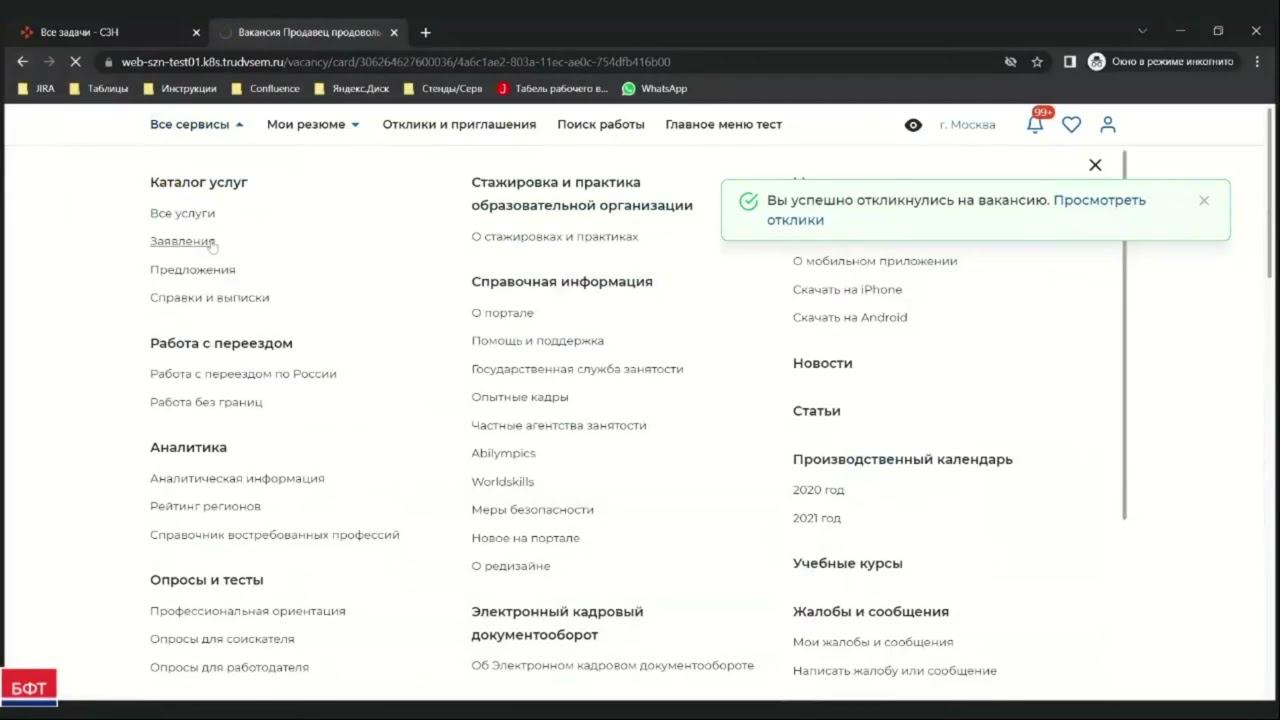Close the Вакансия Продавец tab

[x=394, y=32]
